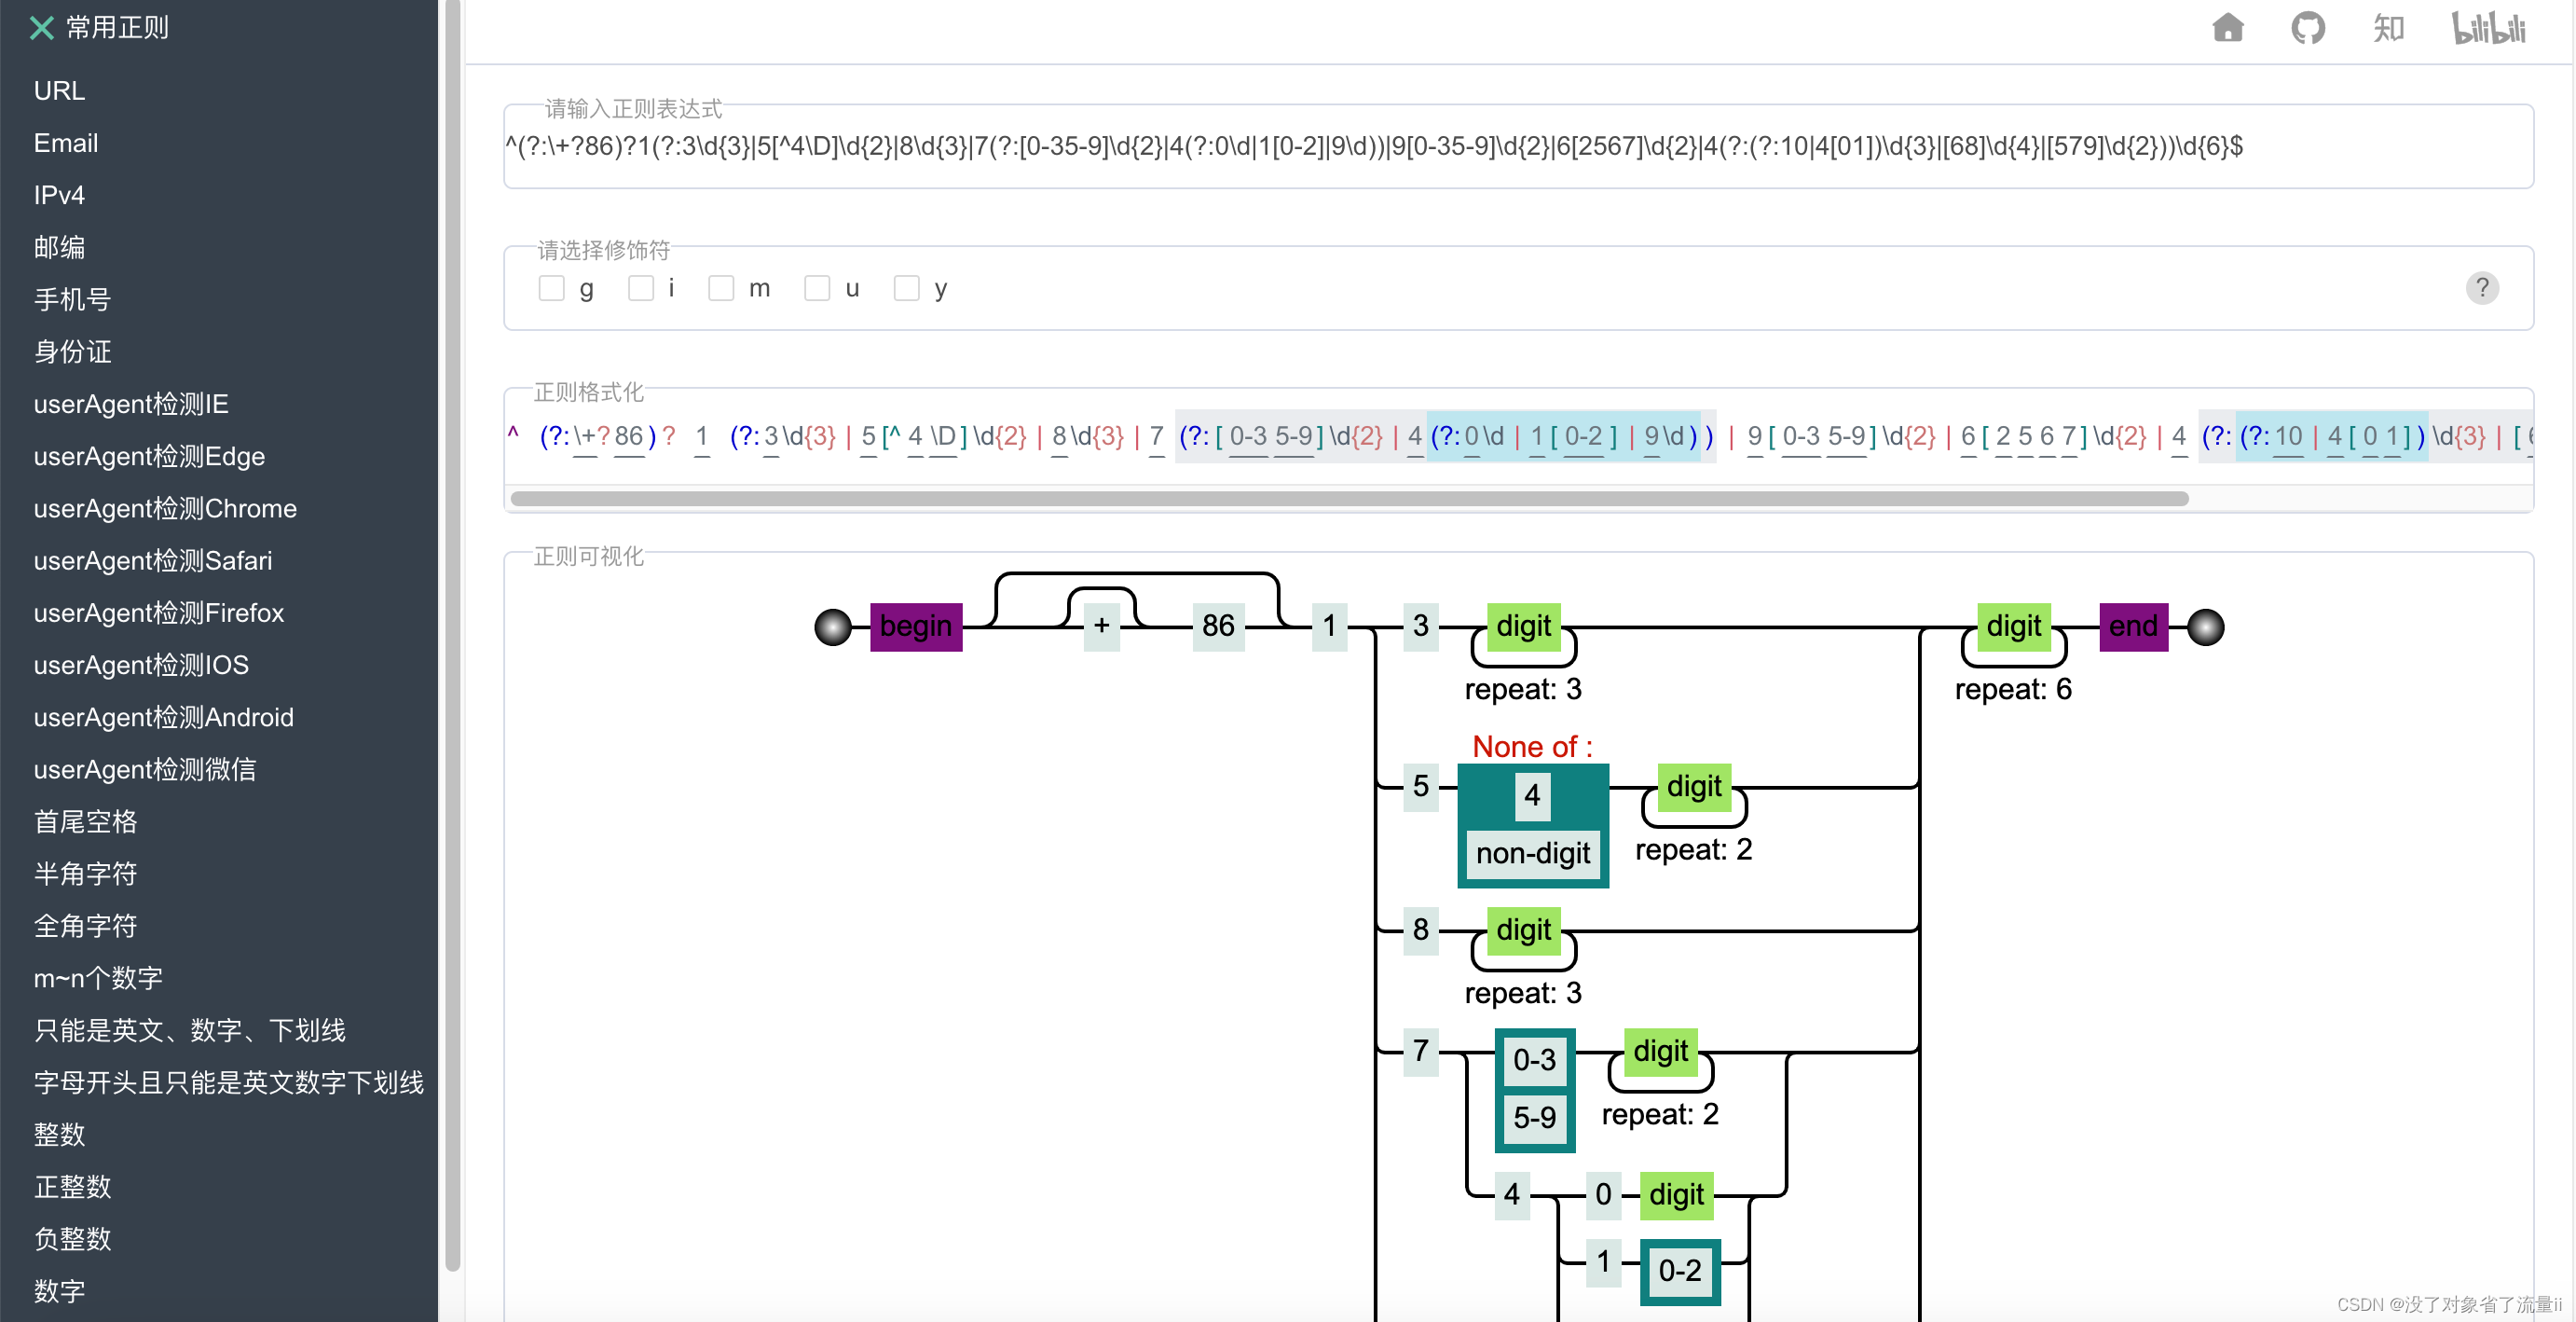Select 手机号 from common regex list
The image size is (2576, 1322).
coord(72,299)
